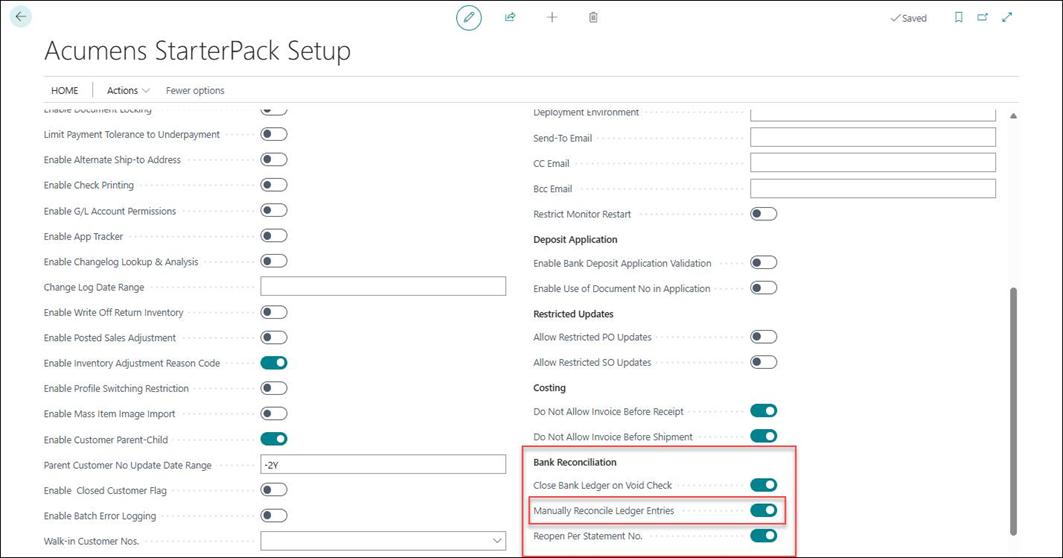Click the Costing heading
The height and width of the screenshot is (558, 1063).
[549, 388]
